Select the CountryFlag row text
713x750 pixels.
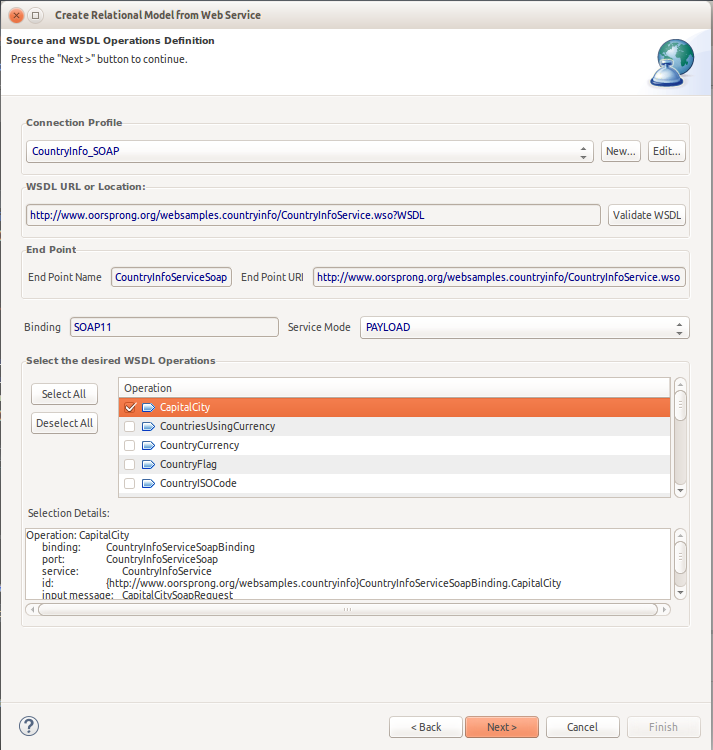188,464
